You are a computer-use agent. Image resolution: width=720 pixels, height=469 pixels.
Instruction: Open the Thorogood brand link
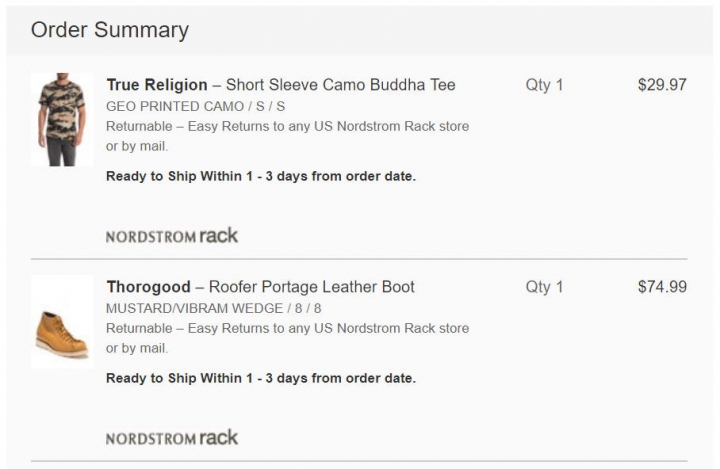tap(148, 287)
